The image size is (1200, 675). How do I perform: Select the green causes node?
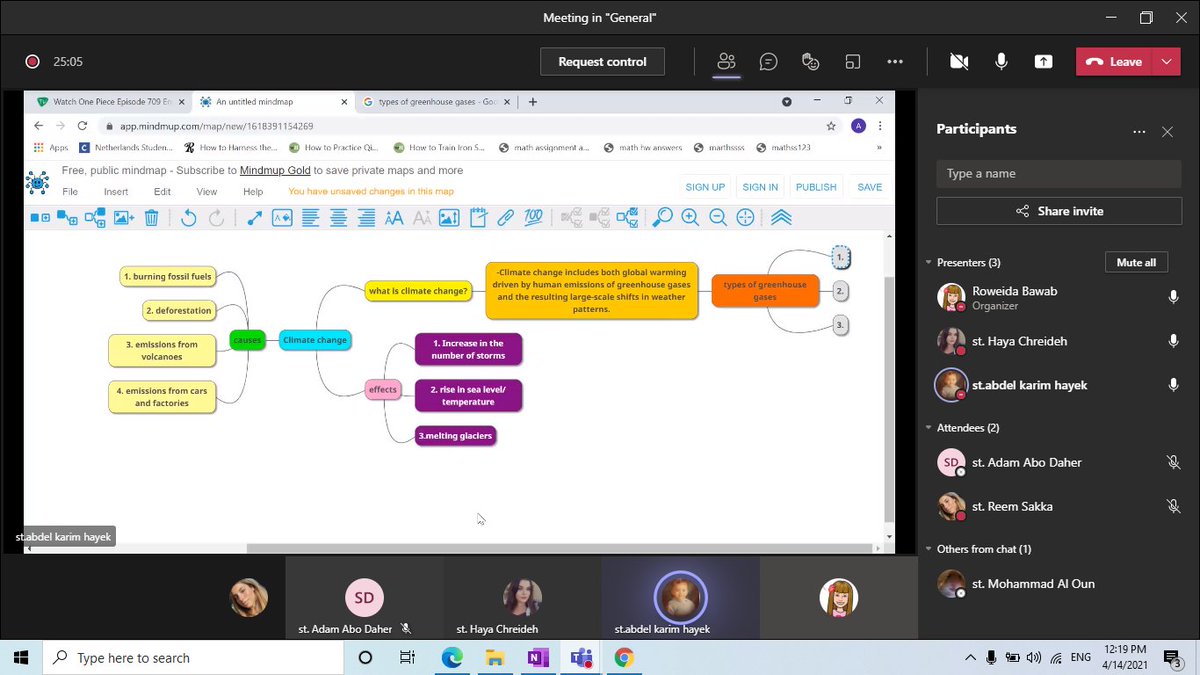tap(247, 340)
